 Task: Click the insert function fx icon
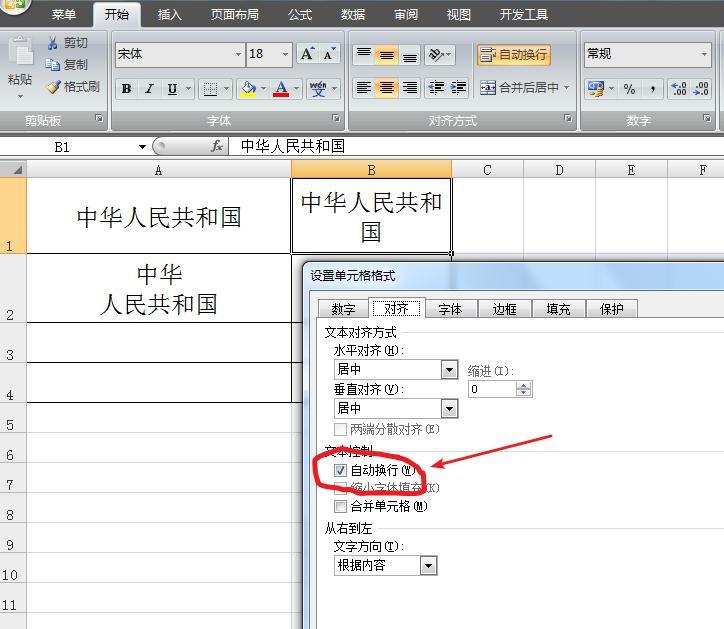(x=217, y=146)
